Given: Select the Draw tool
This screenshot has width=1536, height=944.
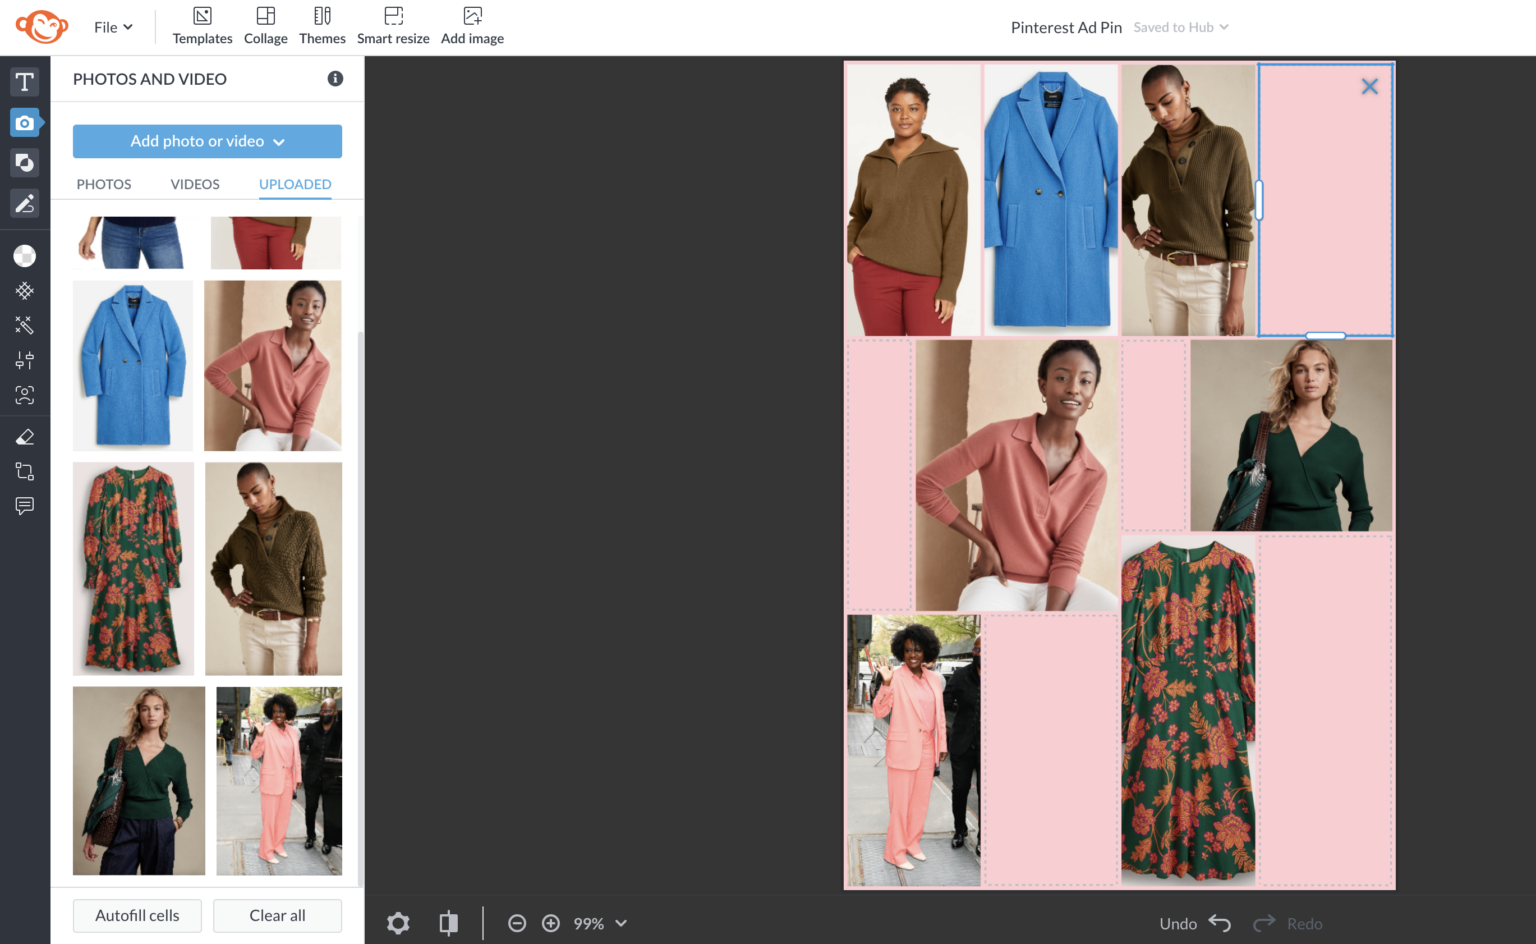Looking at the screenshot, I should [24, 203].
